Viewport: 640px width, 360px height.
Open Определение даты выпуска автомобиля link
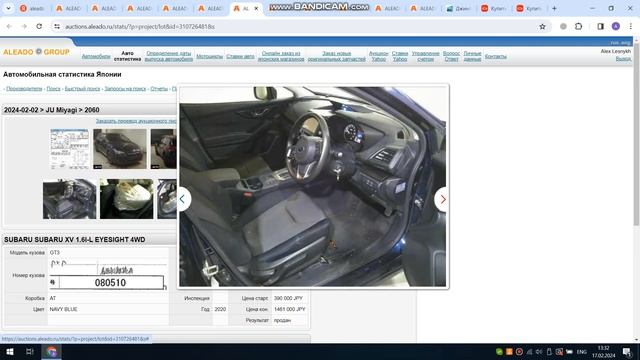pyautogui.click(x=169, y=56)
